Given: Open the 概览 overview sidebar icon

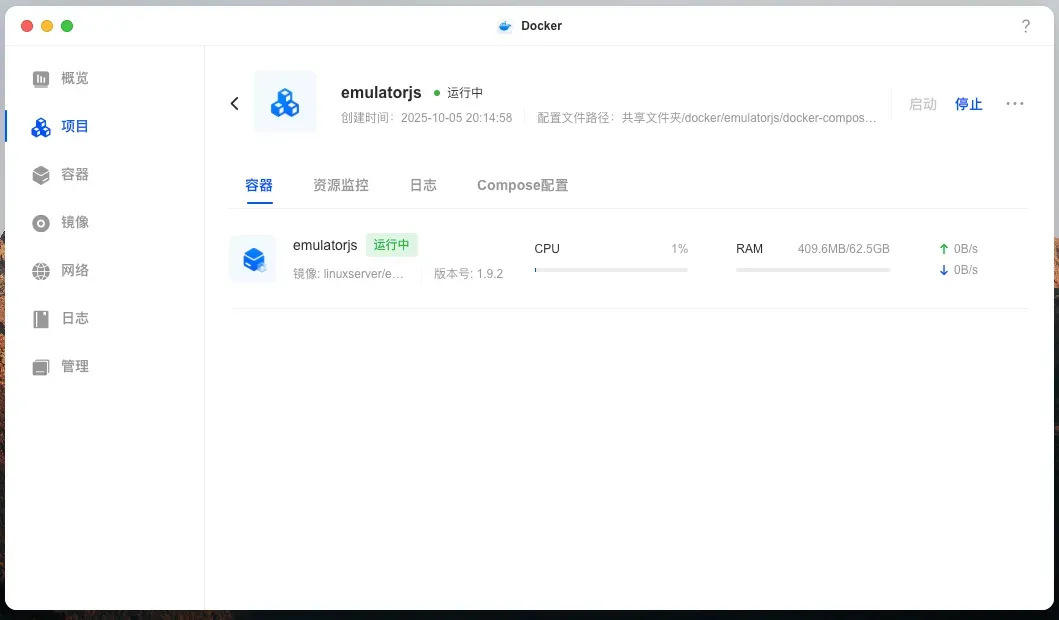Looking at the screenshot, I should pyautogui.click(x=41, y=79).
